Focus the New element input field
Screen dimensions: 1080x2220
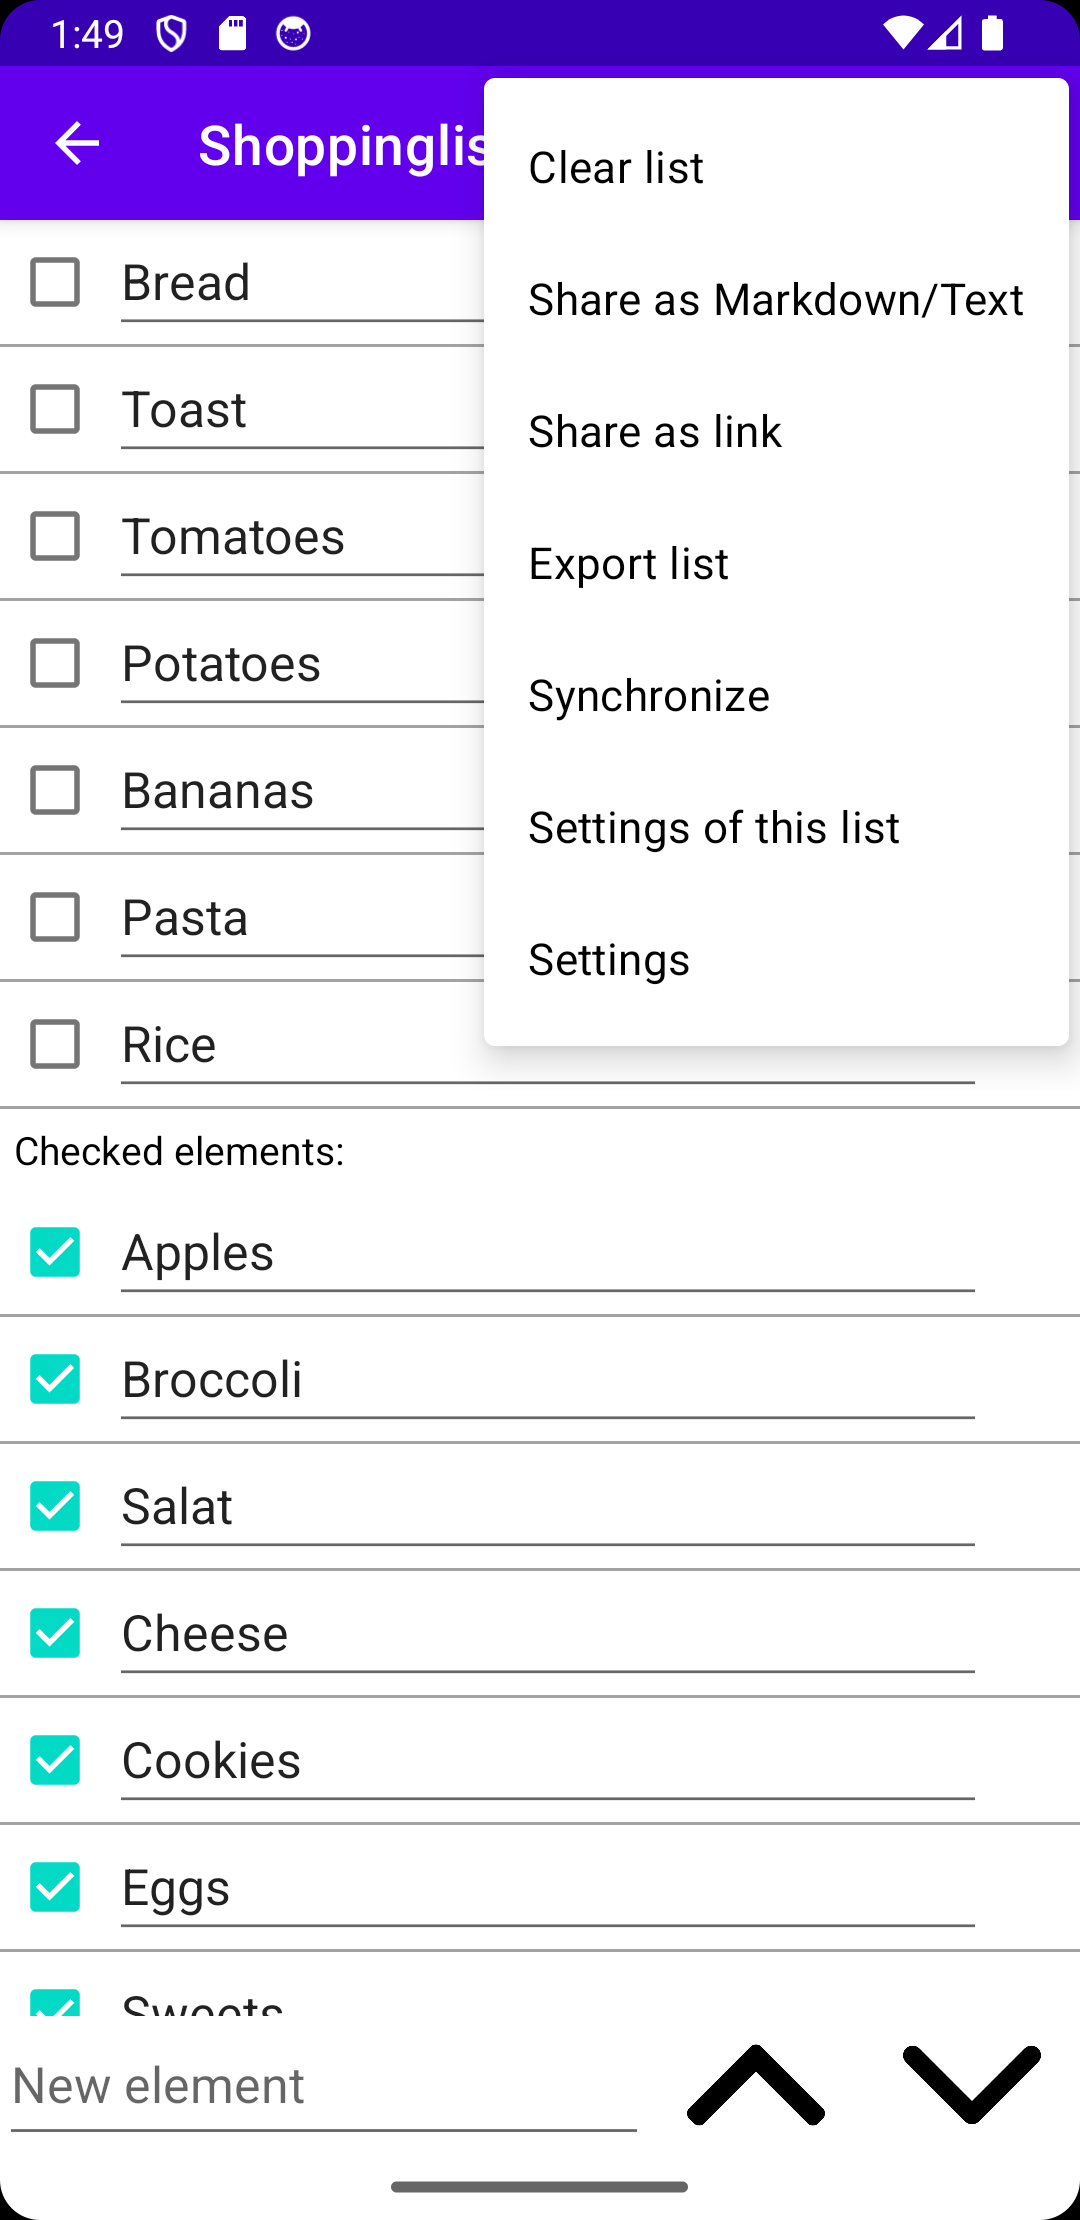(x=324, y=2086)
